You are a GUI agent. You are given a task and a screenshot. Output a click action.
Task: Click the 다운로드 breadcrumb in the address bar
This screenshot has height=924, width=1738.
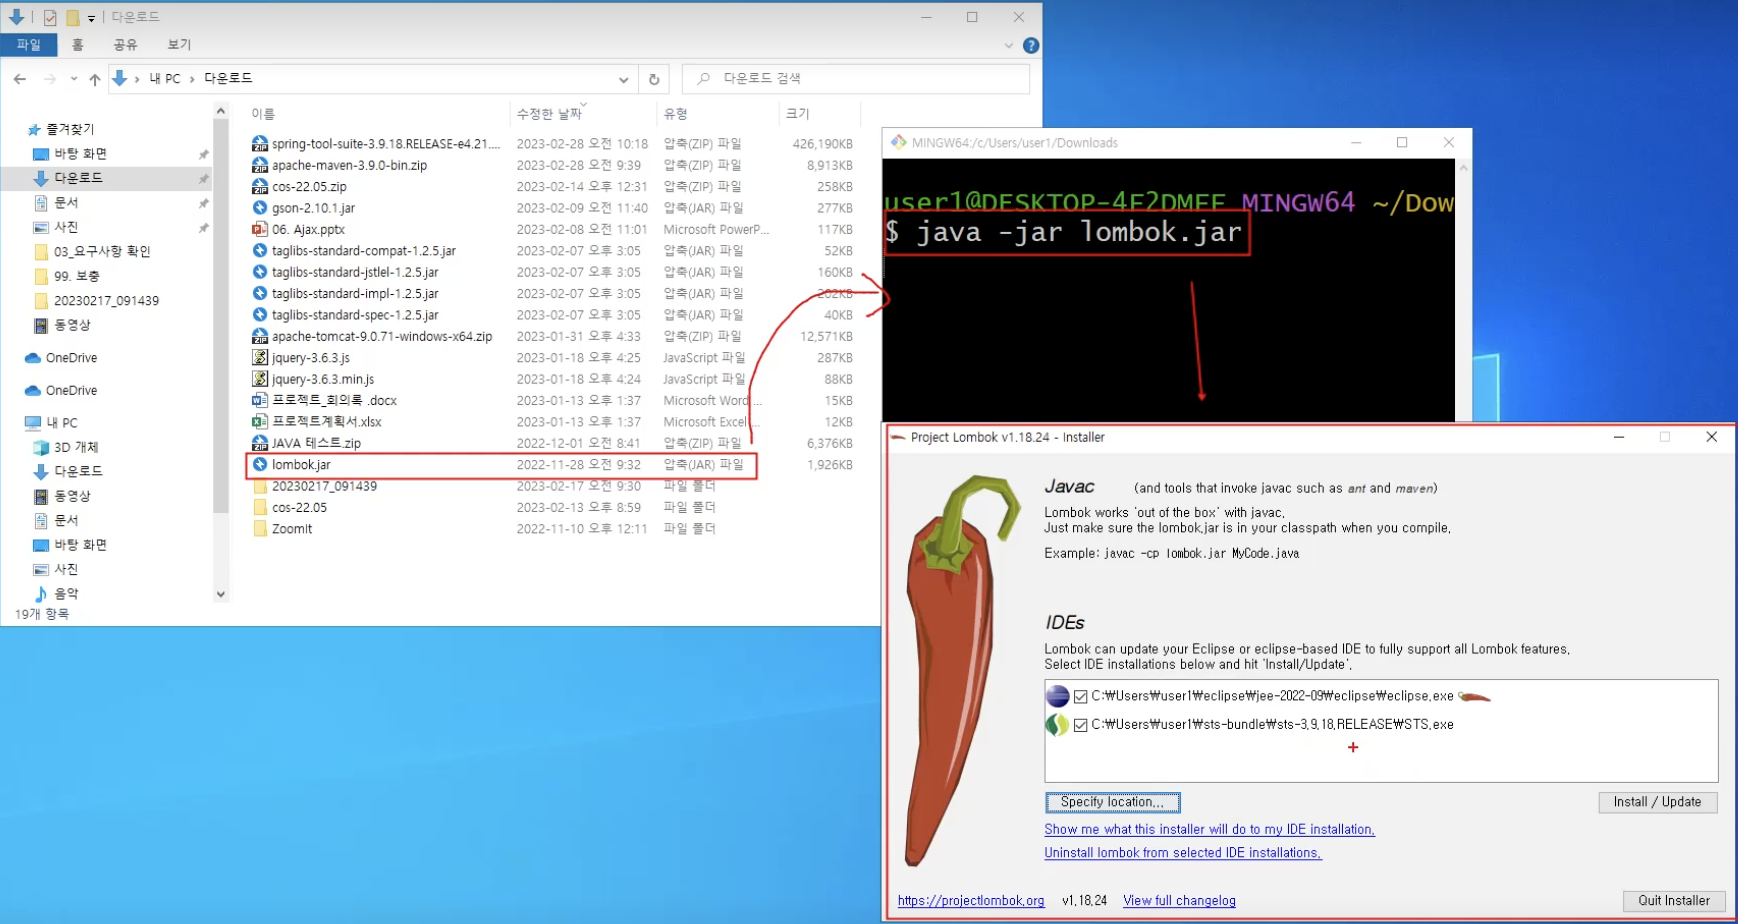tap(228, 79)
